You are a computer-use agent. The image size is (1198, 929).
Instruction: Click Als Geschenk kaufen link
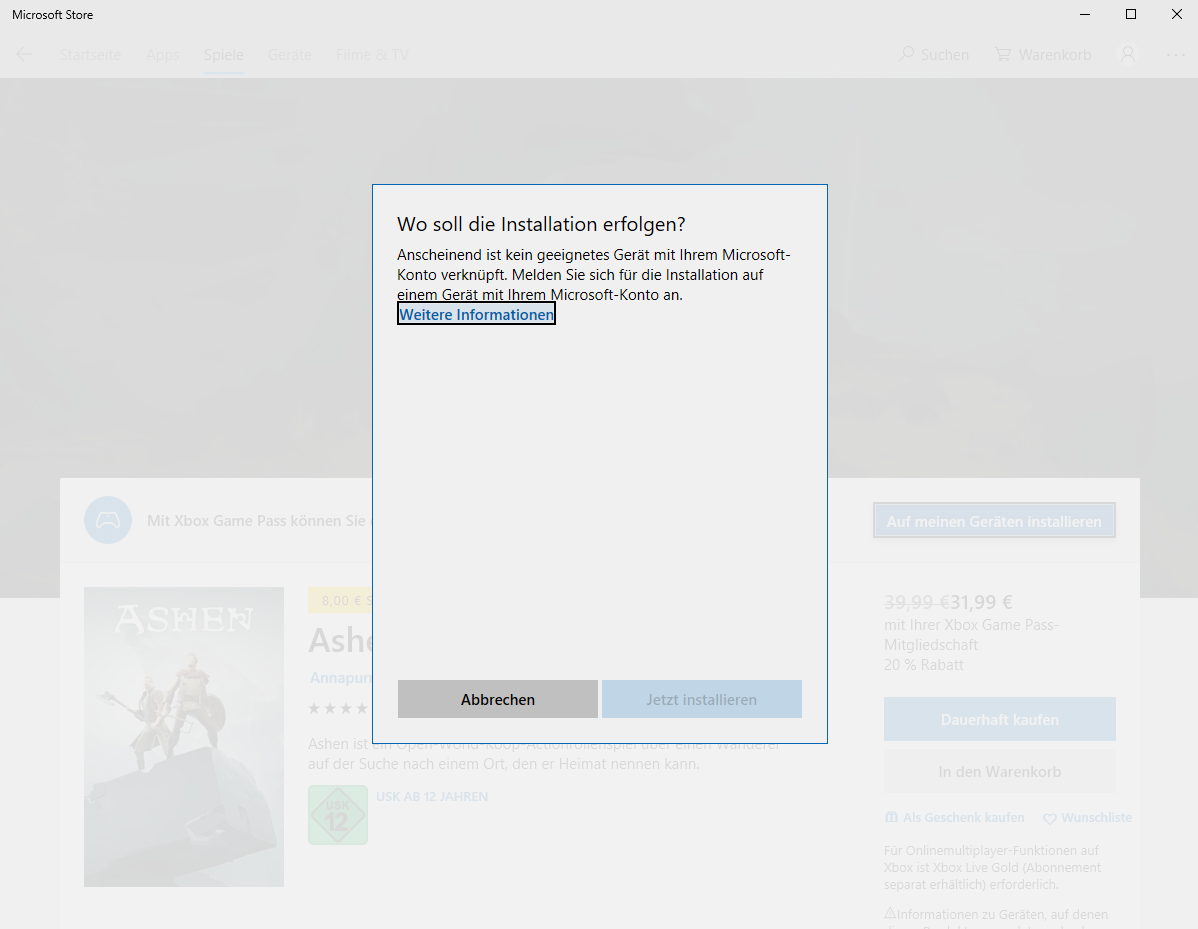click(x=954, y=817)
